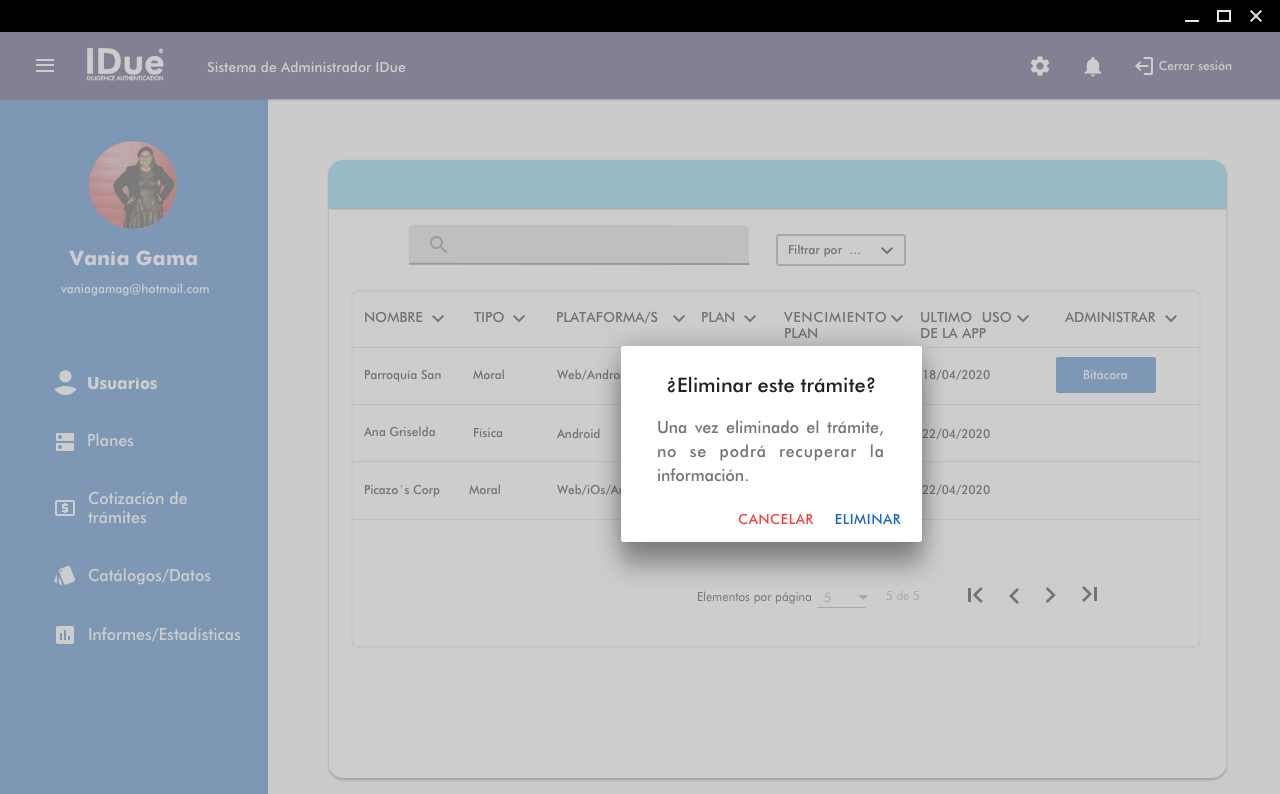Screen dimensions: 1280x794
Task: Go to the first page of results
Action: pos(975,595)
